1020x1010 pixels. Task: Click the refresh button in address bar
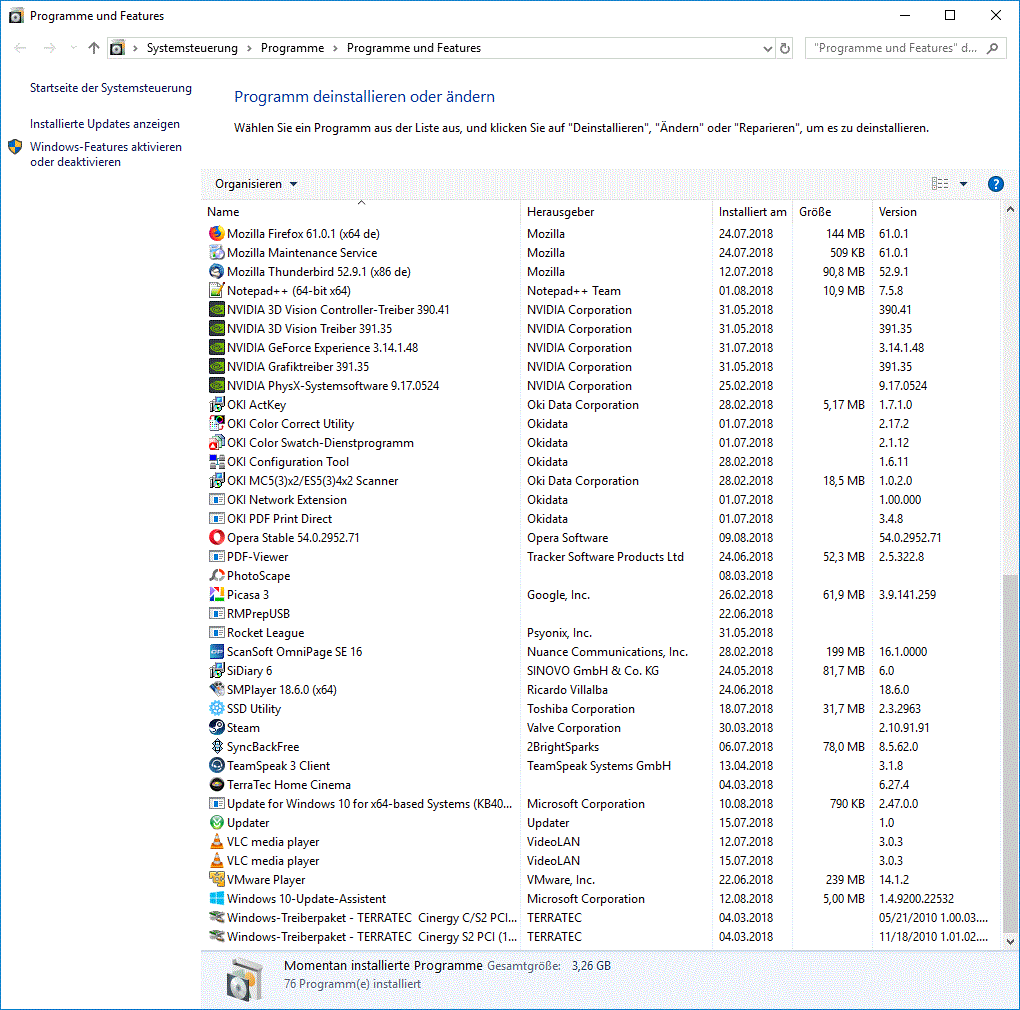click(x=785, y=48)
